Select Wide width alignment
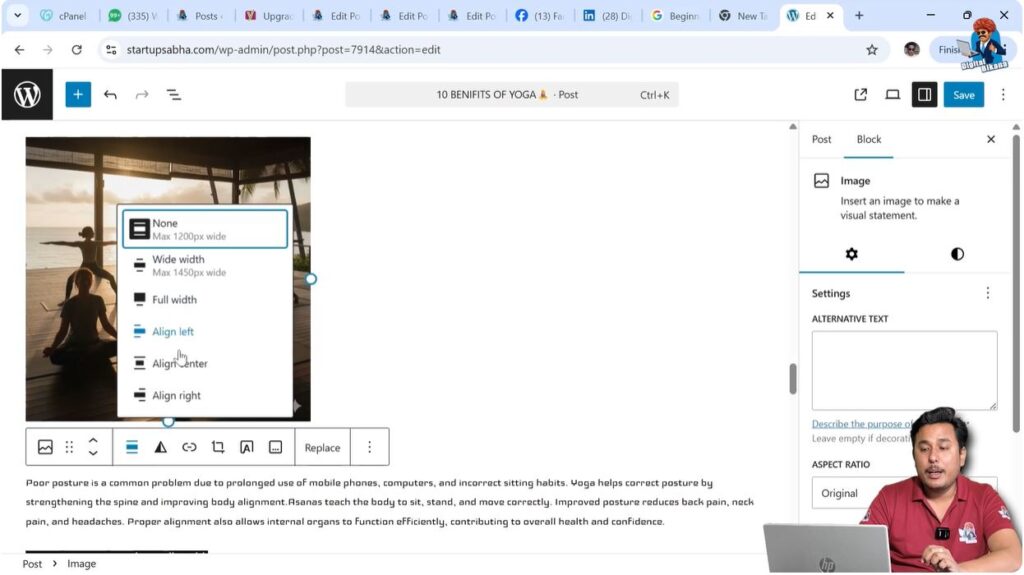The height and width of the screenshot is (575, 1024). (205, 265)
